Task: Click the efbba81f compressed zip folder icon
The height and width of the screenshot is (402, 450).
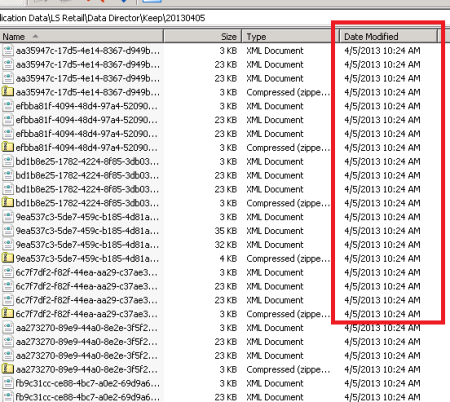Action: click(8, 147)
